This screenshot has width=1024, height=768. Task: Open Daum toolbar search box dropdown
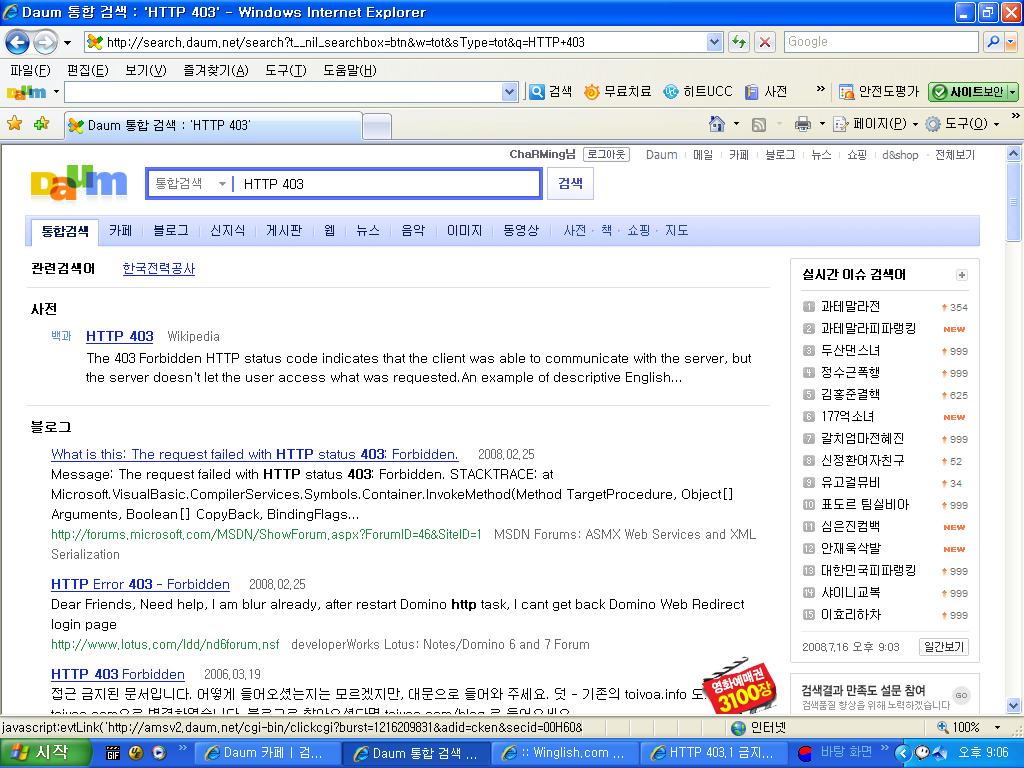pos(510,92)
